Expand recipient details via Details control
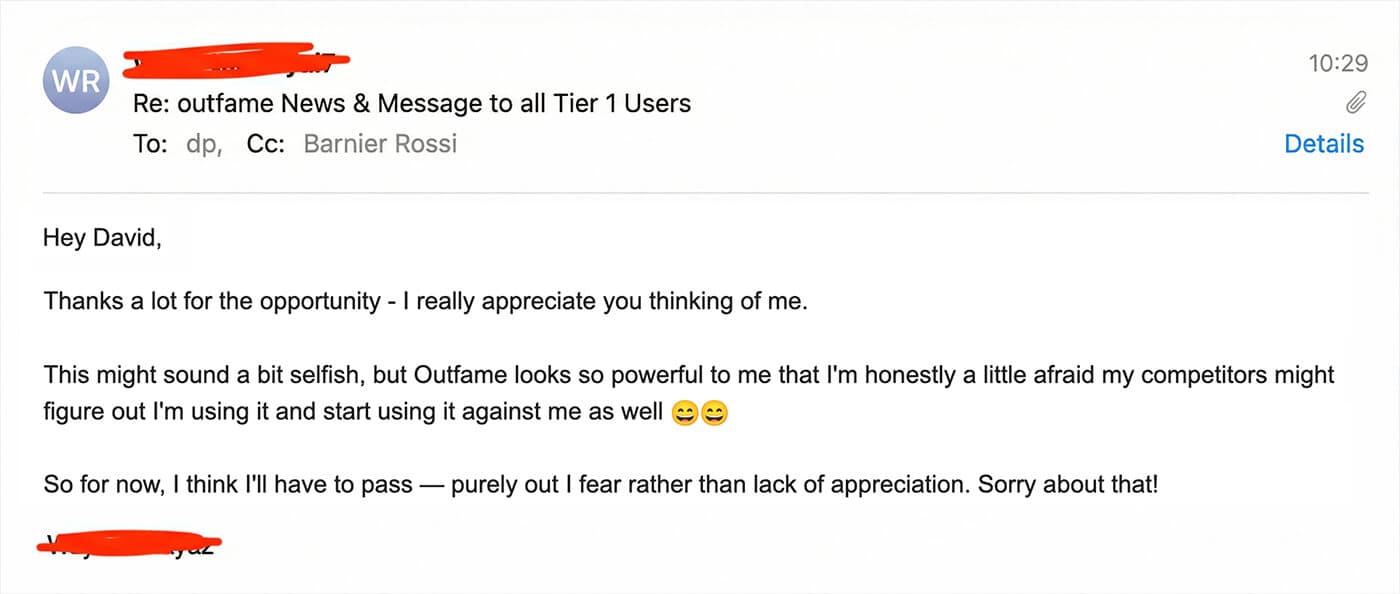The image size is (1400, 594). tap(1324, 143)
